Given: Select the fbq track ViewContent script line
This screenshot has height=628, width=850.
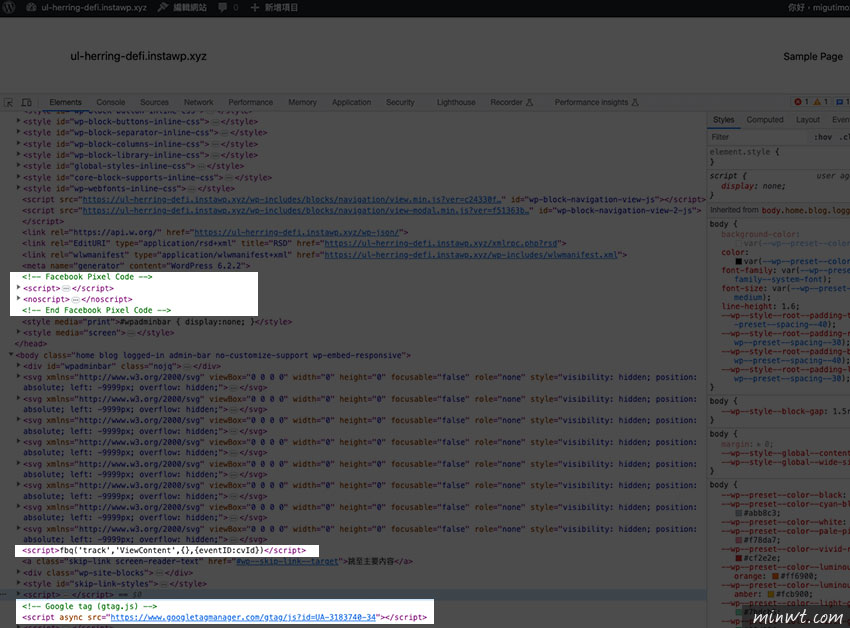Looking at the screenshot, I should 164,550.
